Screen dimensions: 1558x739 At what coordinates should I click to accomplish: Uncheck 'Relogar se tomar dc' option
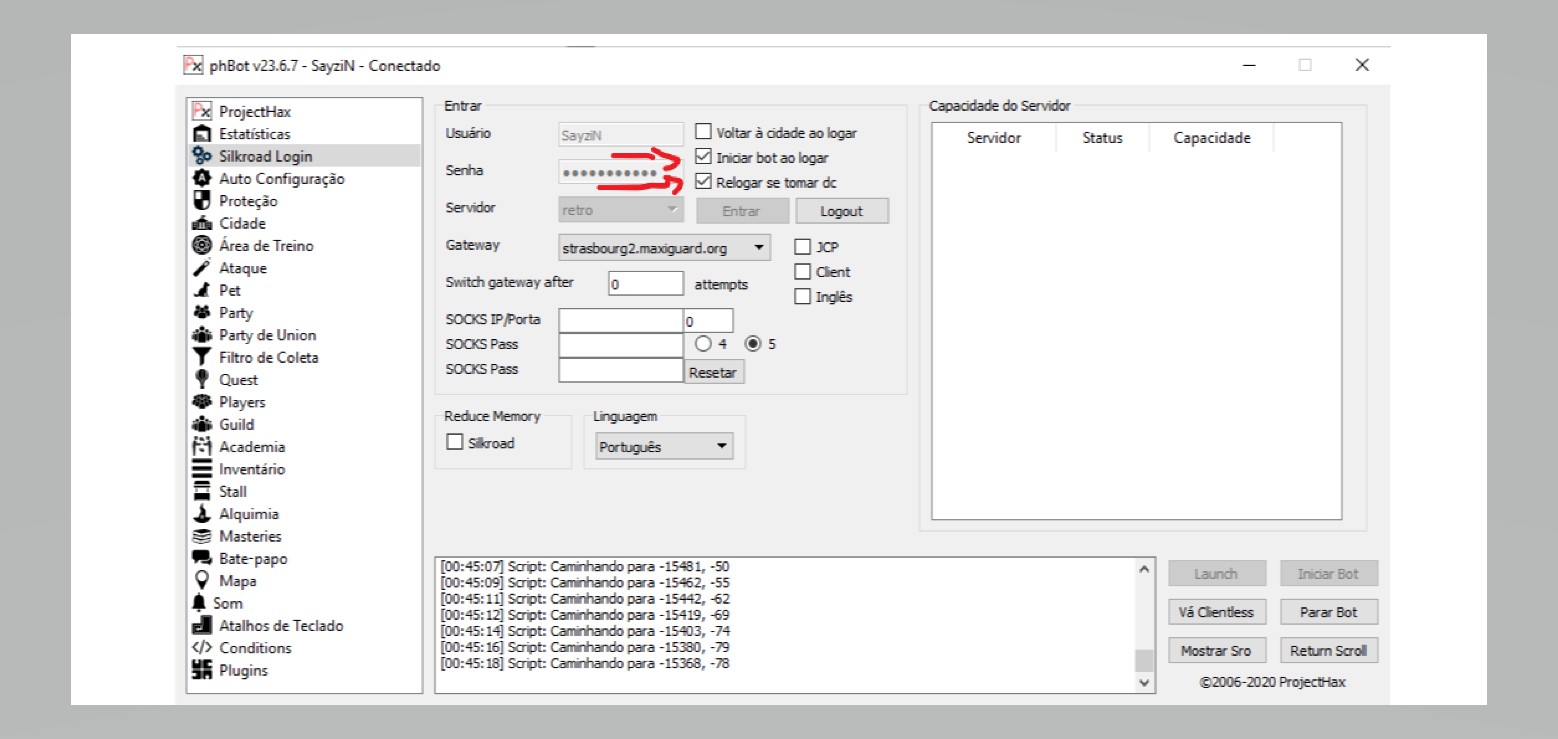click(x=703, y=182)
